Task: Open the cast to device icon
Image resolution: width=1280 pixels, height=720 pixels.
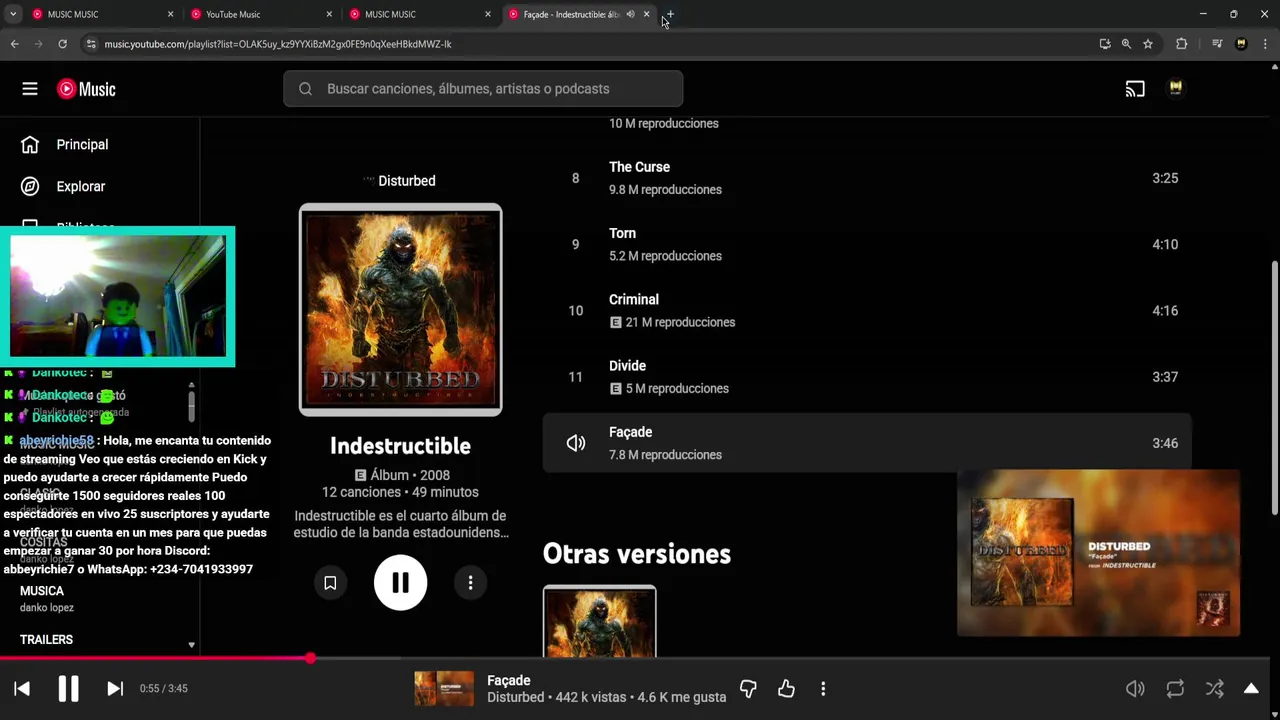Action: coord(1135,89)
